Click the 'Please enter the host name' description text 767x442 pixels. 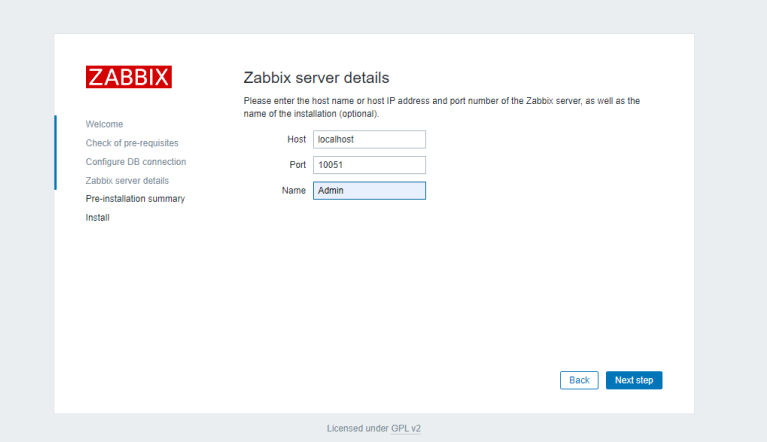(442, 107)
